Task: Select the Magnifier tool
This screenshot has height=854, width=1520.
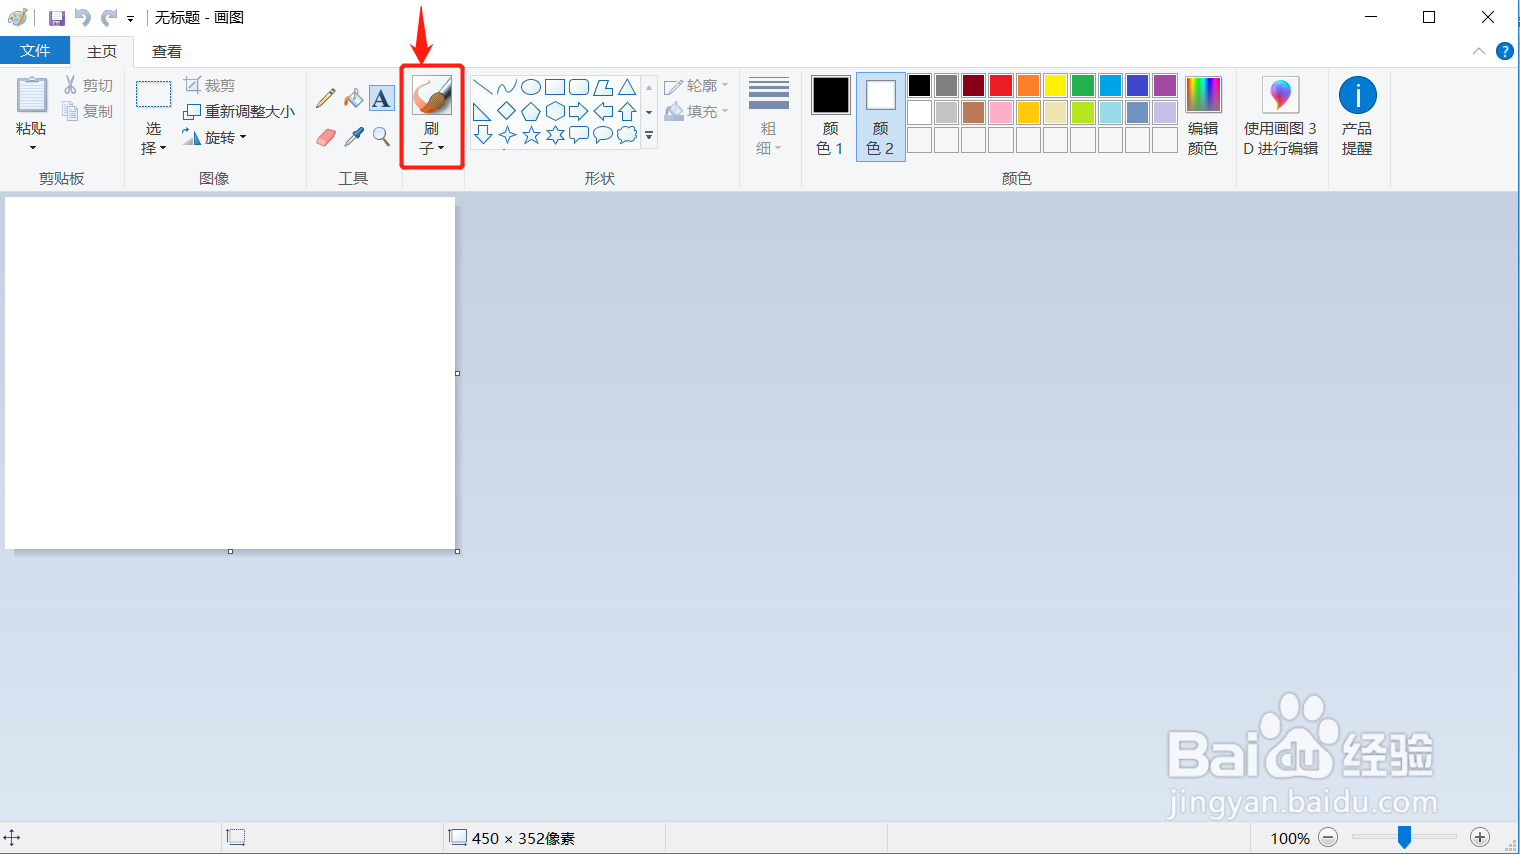Action: click(x=381, y=136)
